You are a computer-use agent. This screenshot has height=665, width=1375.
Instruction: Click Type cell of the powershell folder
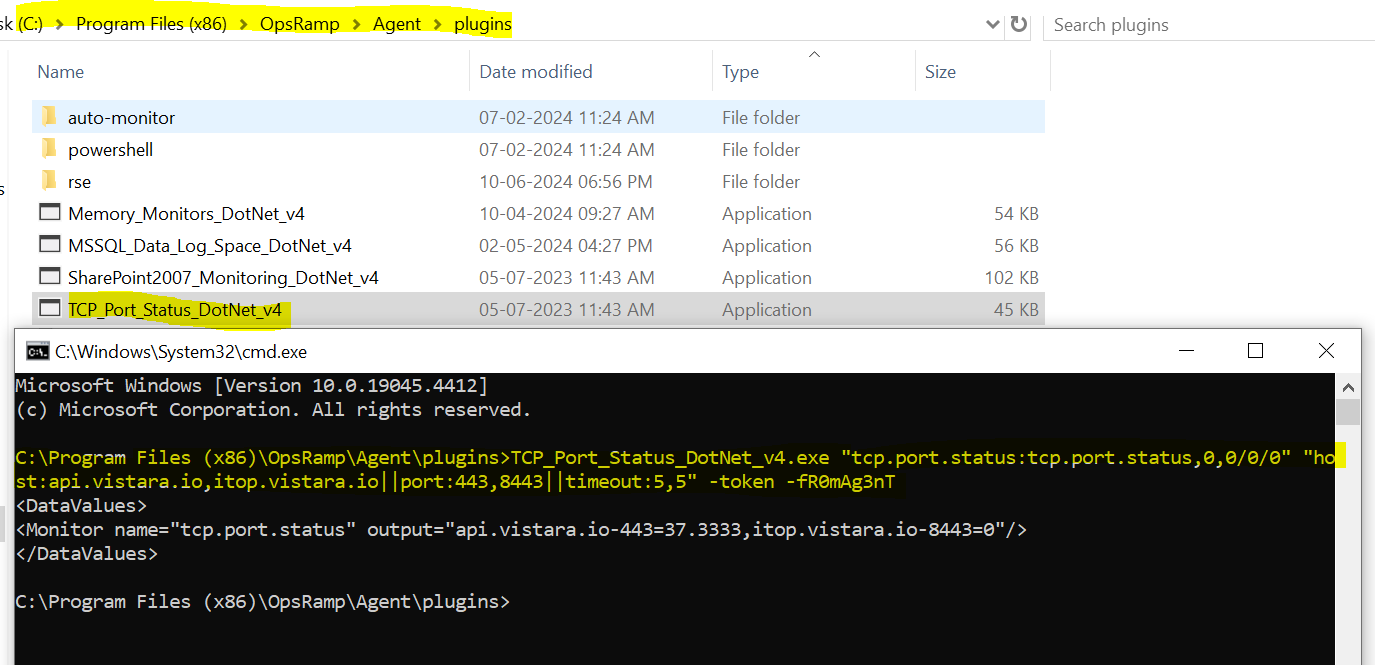pyautogui.click(x=761, y=149)
